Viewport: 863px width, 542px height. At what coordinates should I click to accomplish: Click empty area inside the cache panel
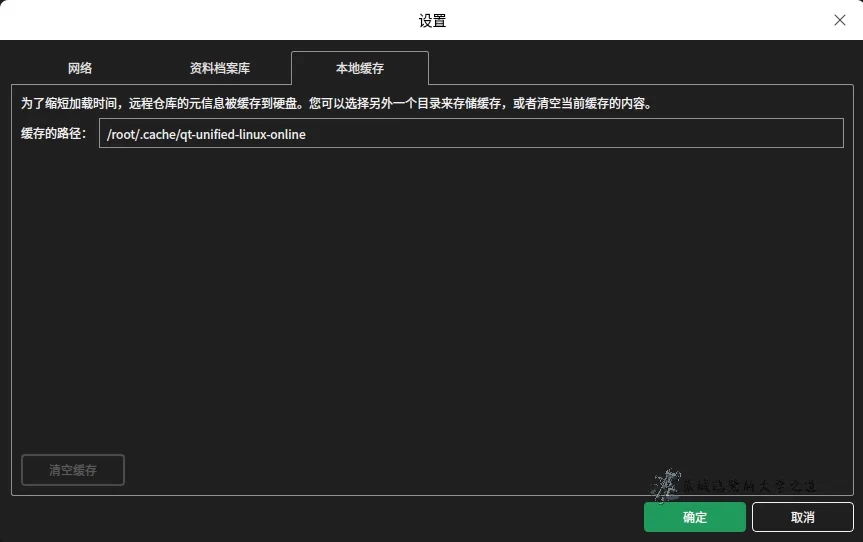430,300
